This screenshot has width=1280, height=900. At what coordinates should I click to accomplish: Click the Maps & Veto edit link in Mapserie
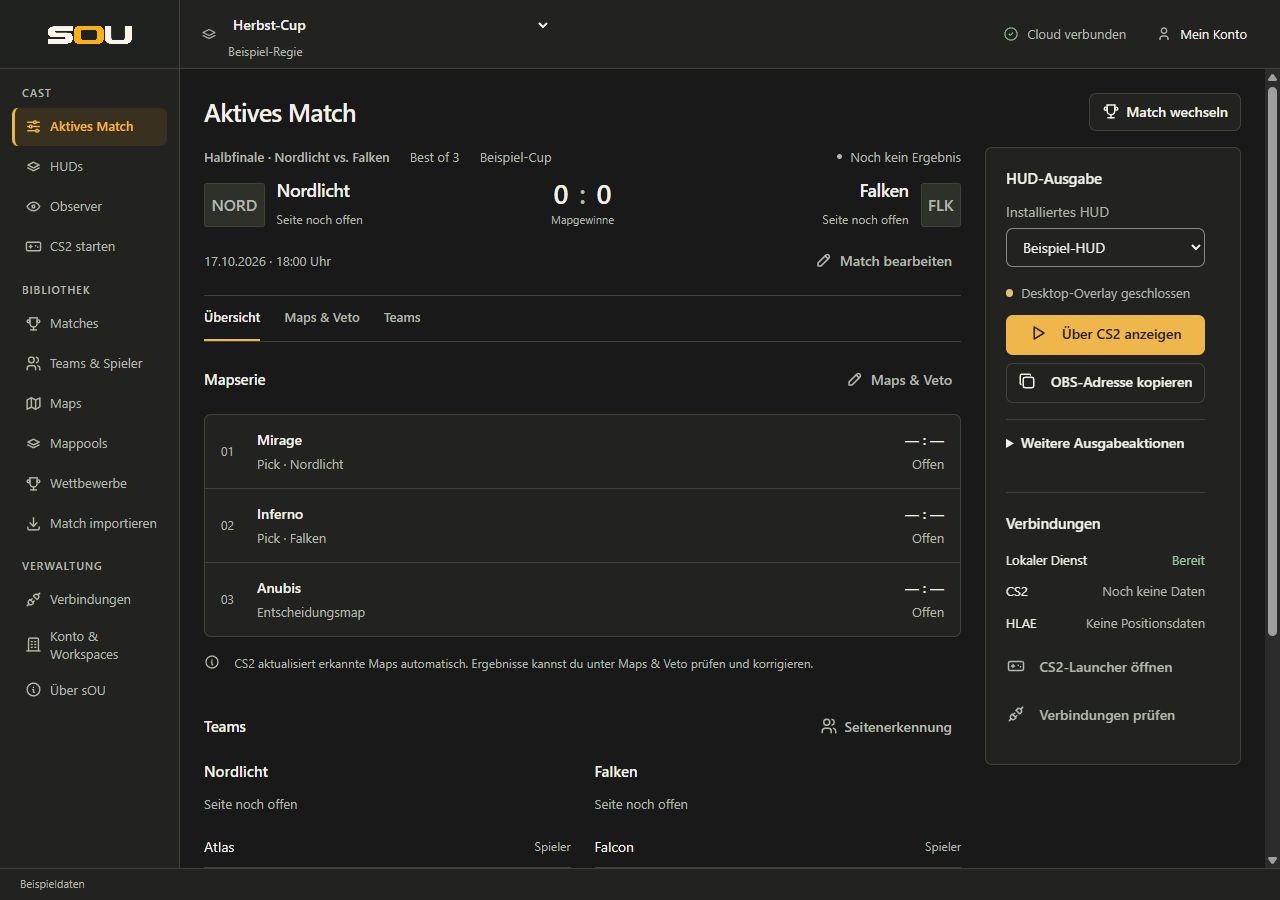point(899,380)
